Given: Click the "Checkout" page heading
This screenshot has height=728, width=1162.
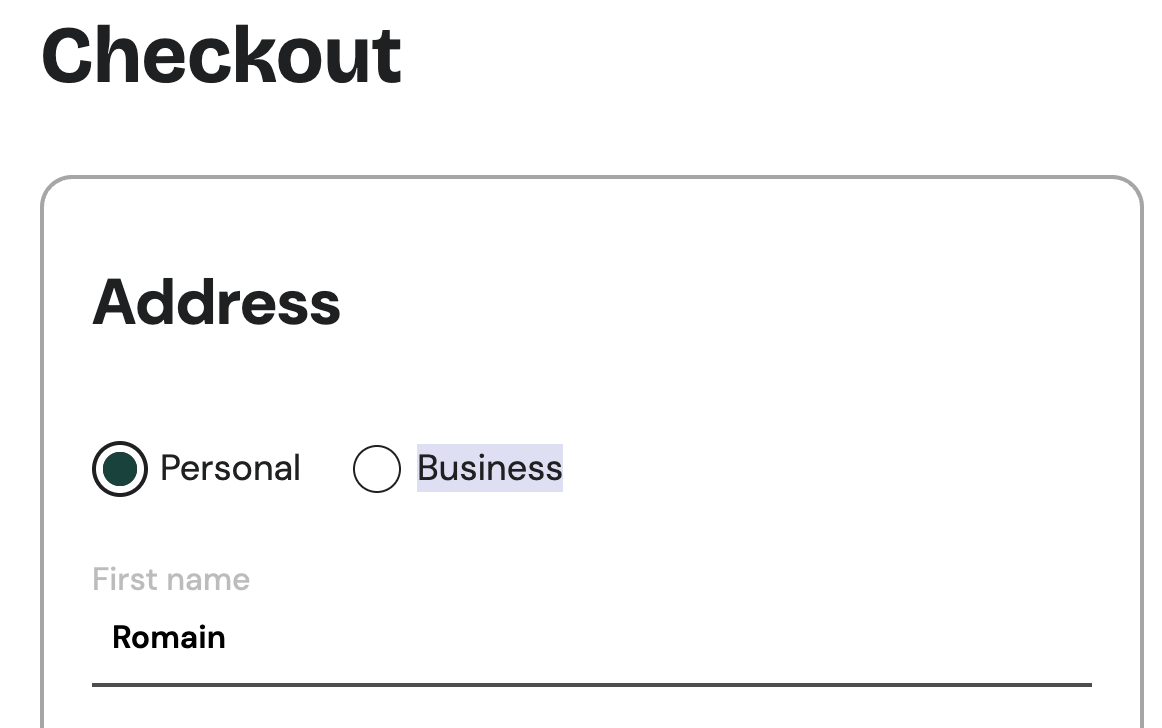Looking at the screenshot, I should [221, 55].
